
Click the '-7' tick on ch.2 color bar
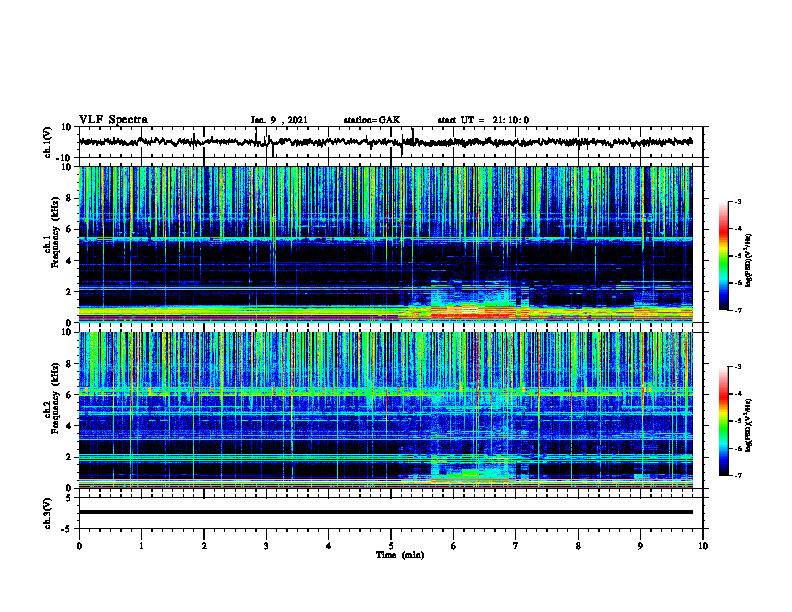click(738, 476)
